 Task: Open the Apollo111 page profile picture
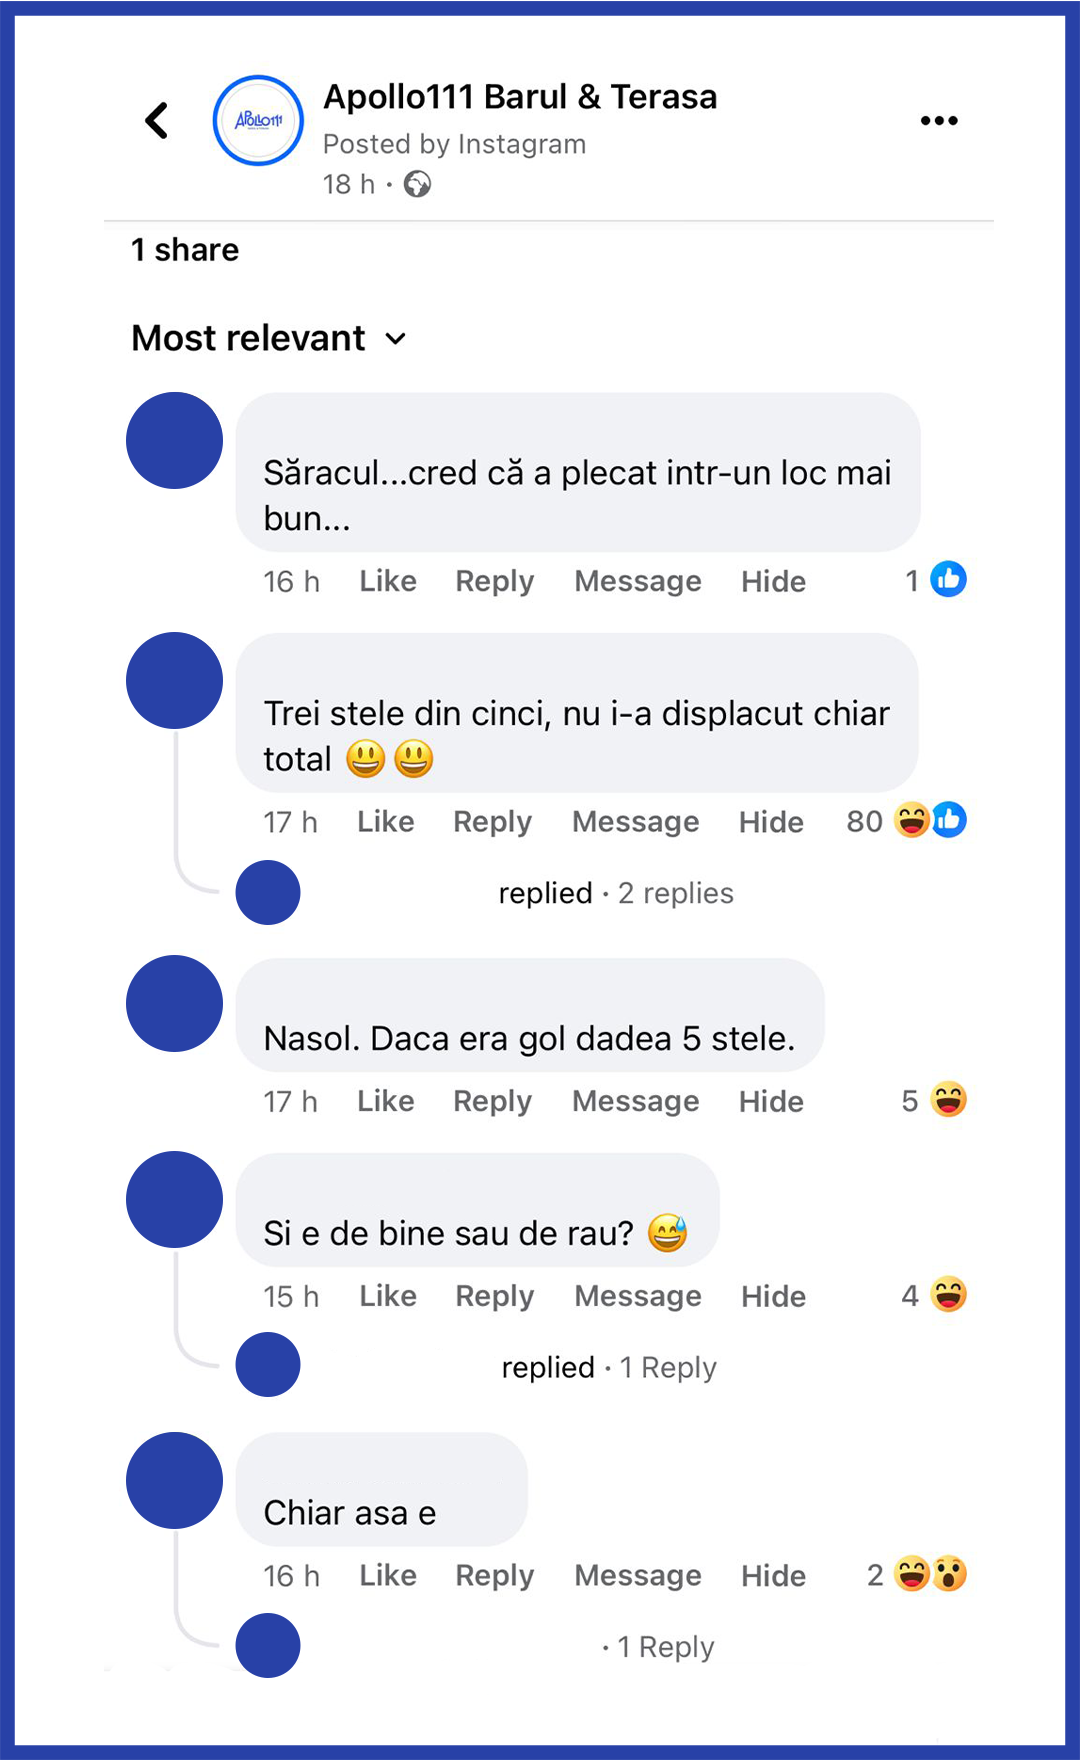tap(258, 121)
